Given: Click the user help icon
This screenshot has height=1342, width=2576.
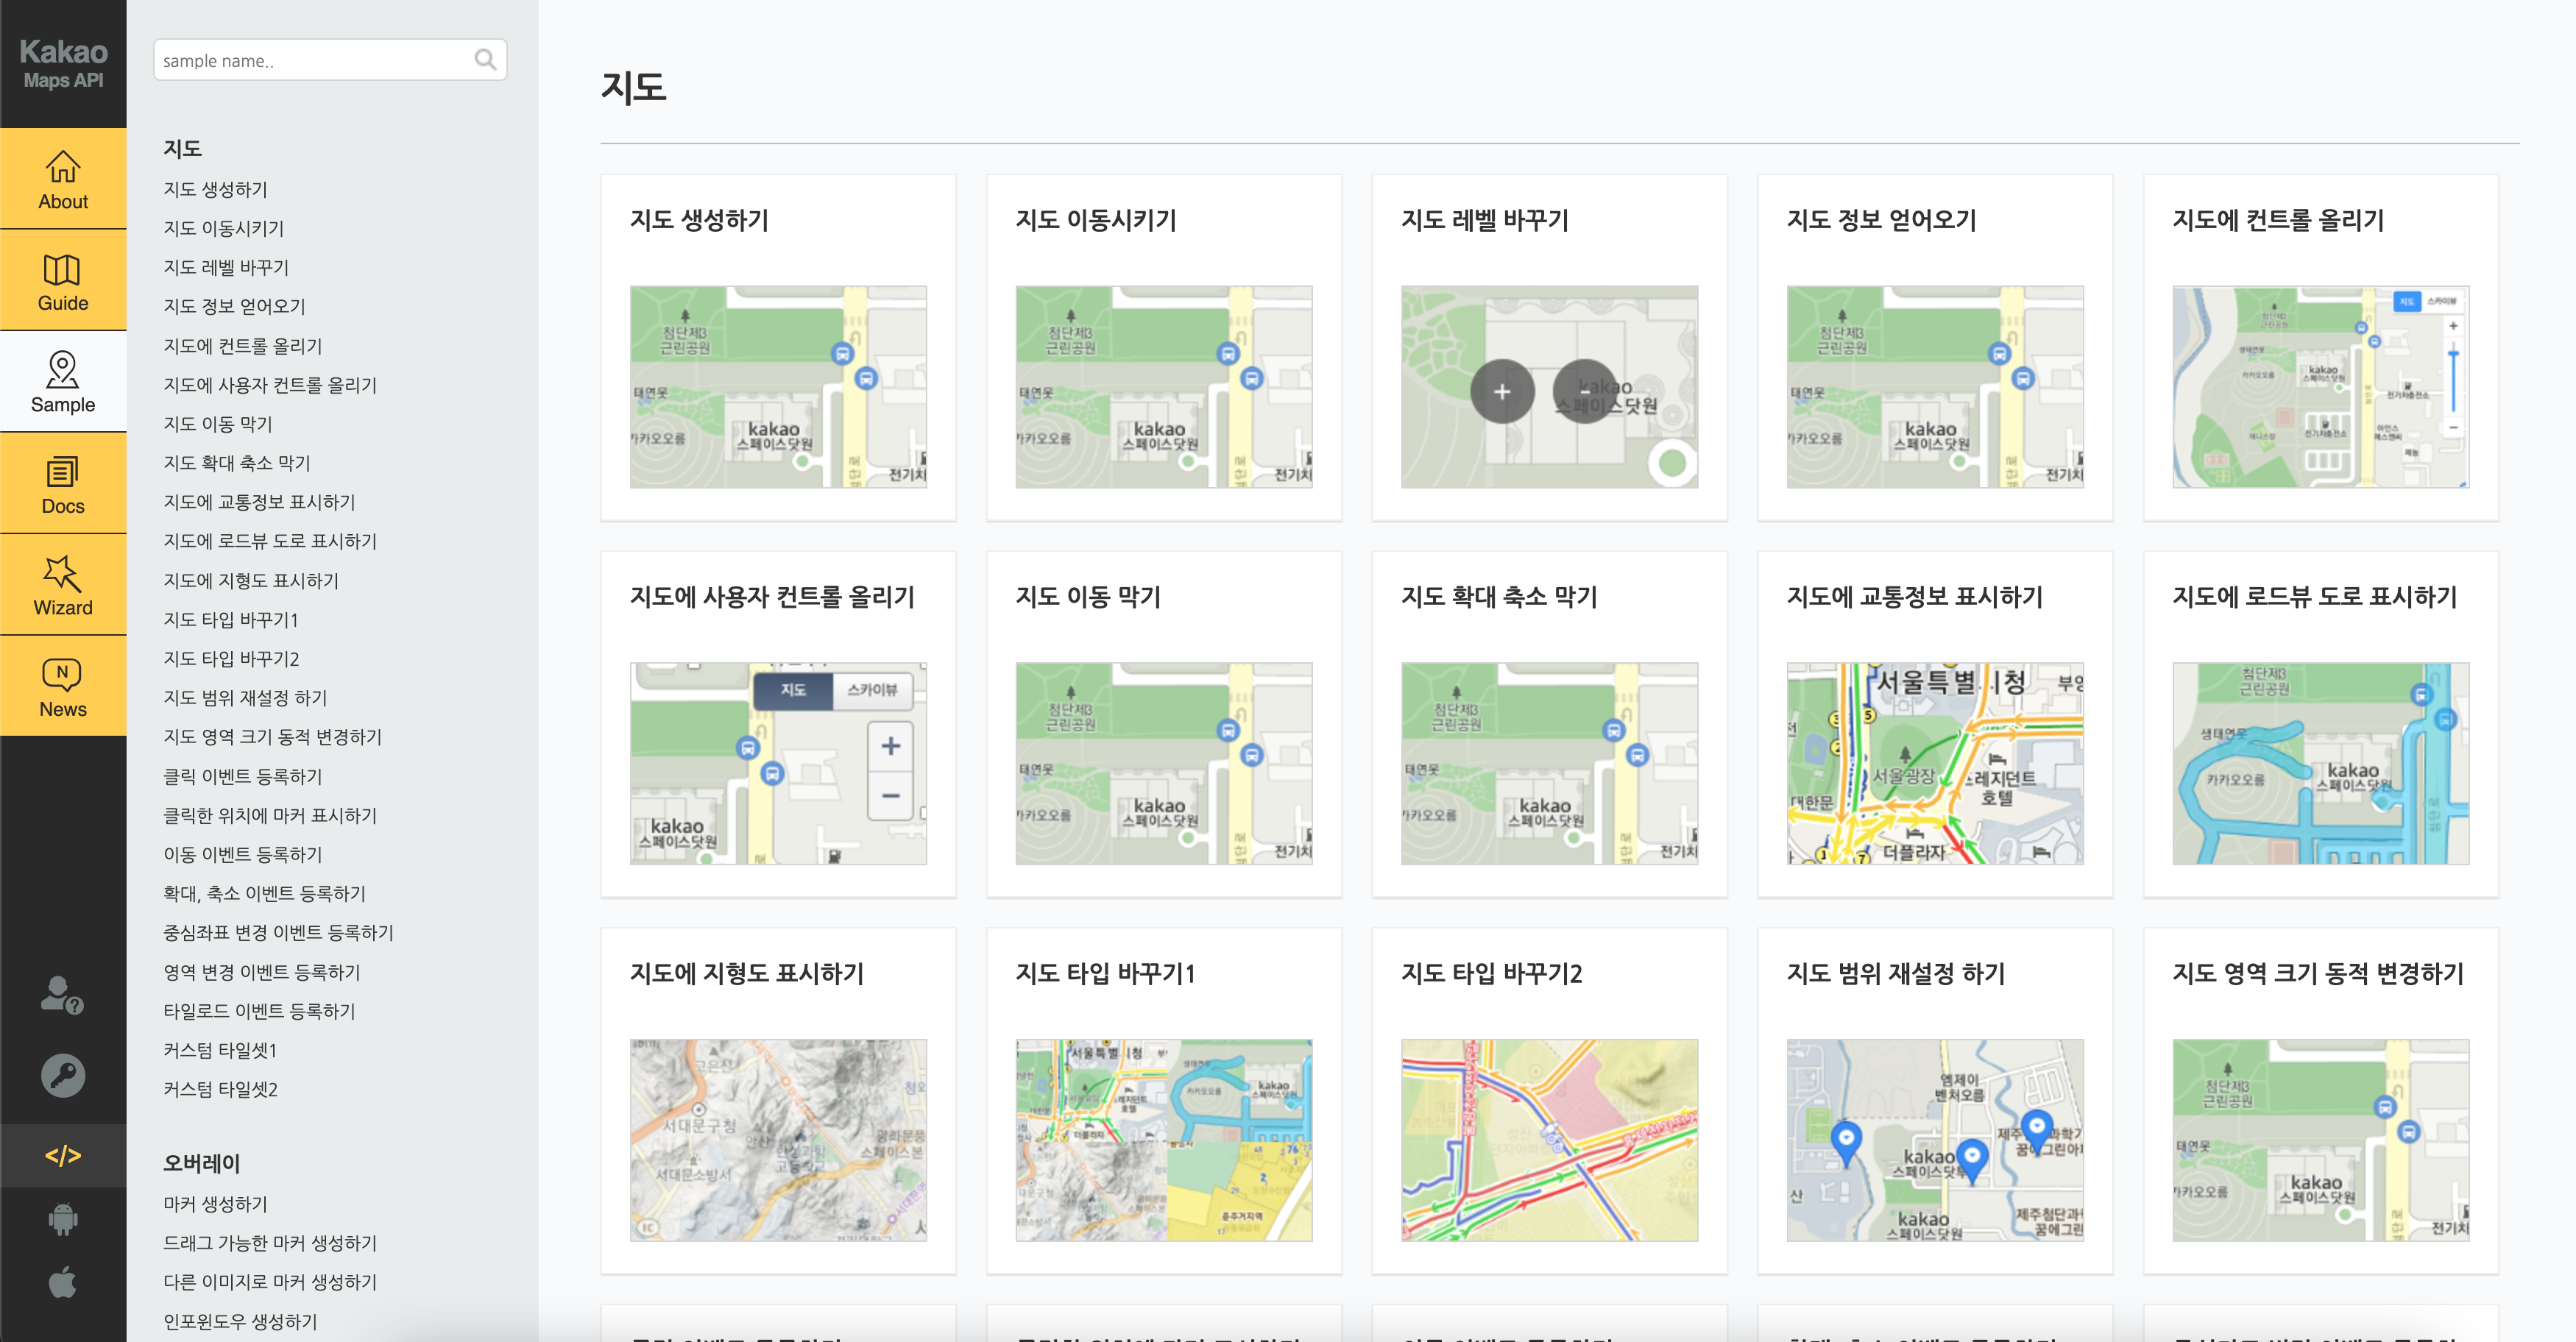Looking at the screenshot, I should (62, 995).
